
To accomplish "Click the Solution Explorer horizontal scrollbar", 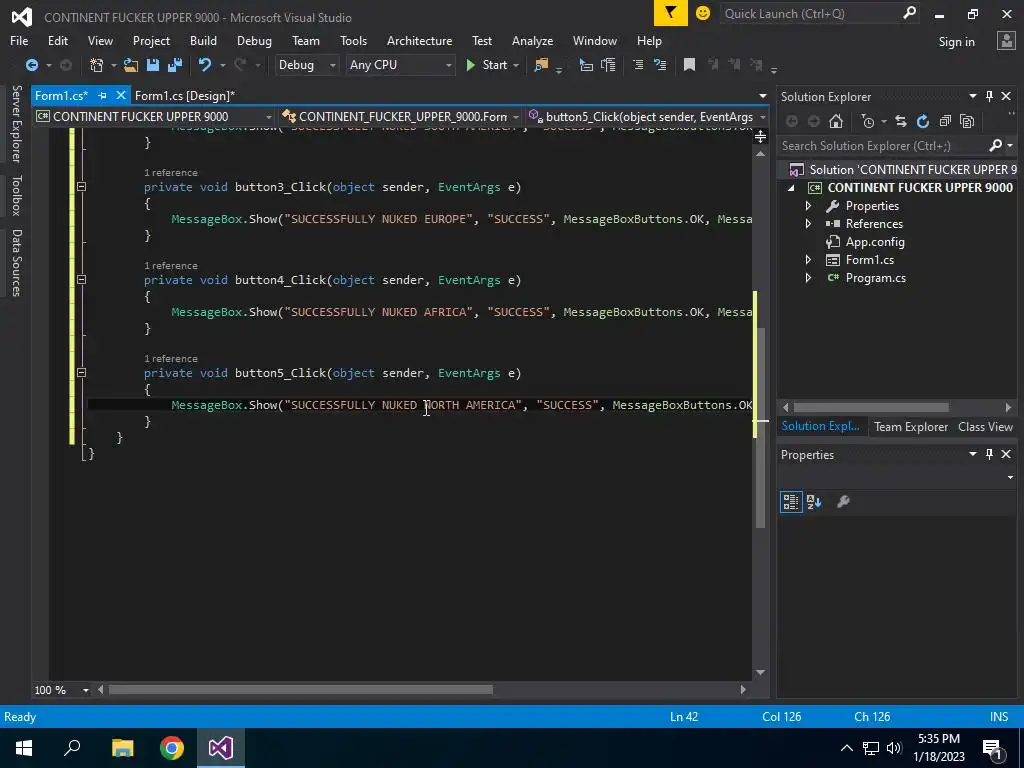I will tap(871, 407).
